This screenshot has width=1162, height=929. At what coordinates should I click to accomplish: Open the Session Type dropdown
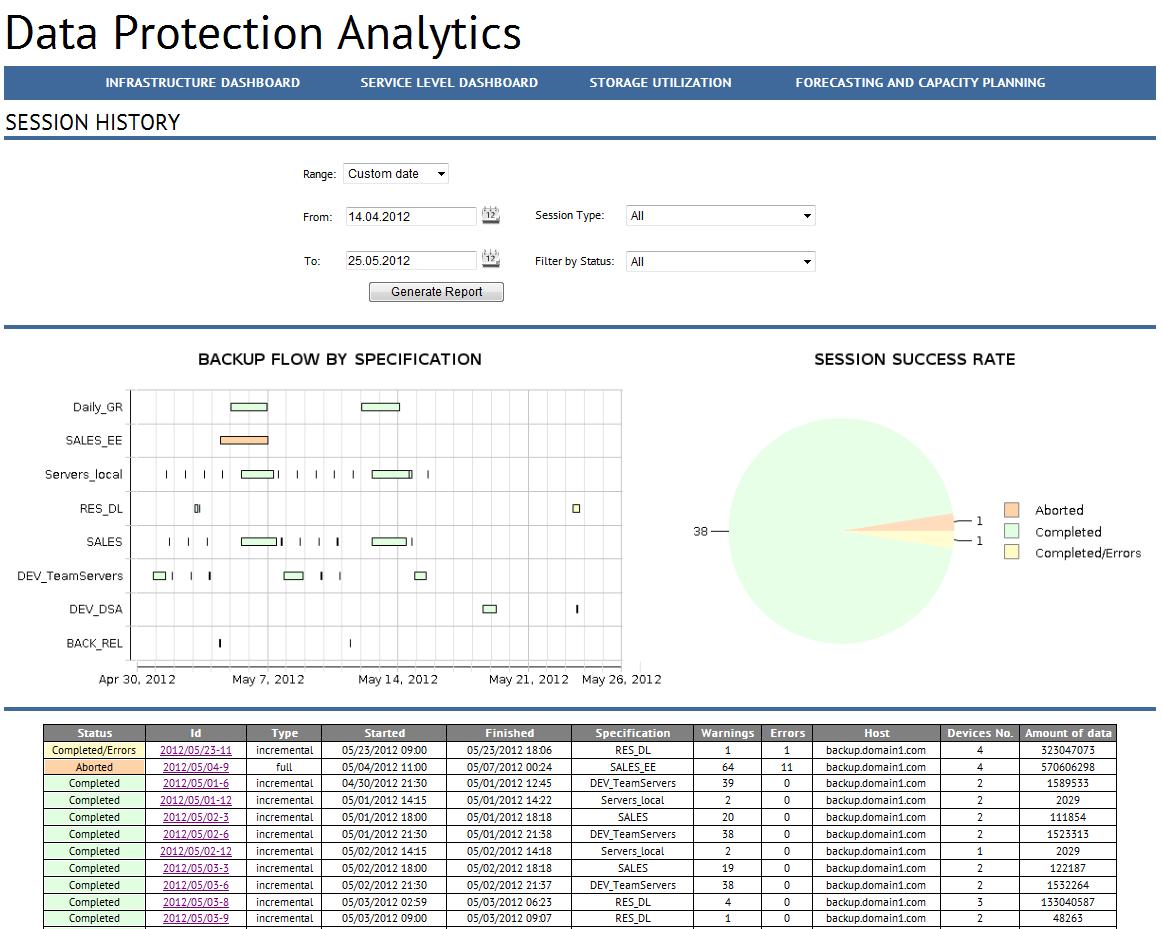tap(719, 215)
